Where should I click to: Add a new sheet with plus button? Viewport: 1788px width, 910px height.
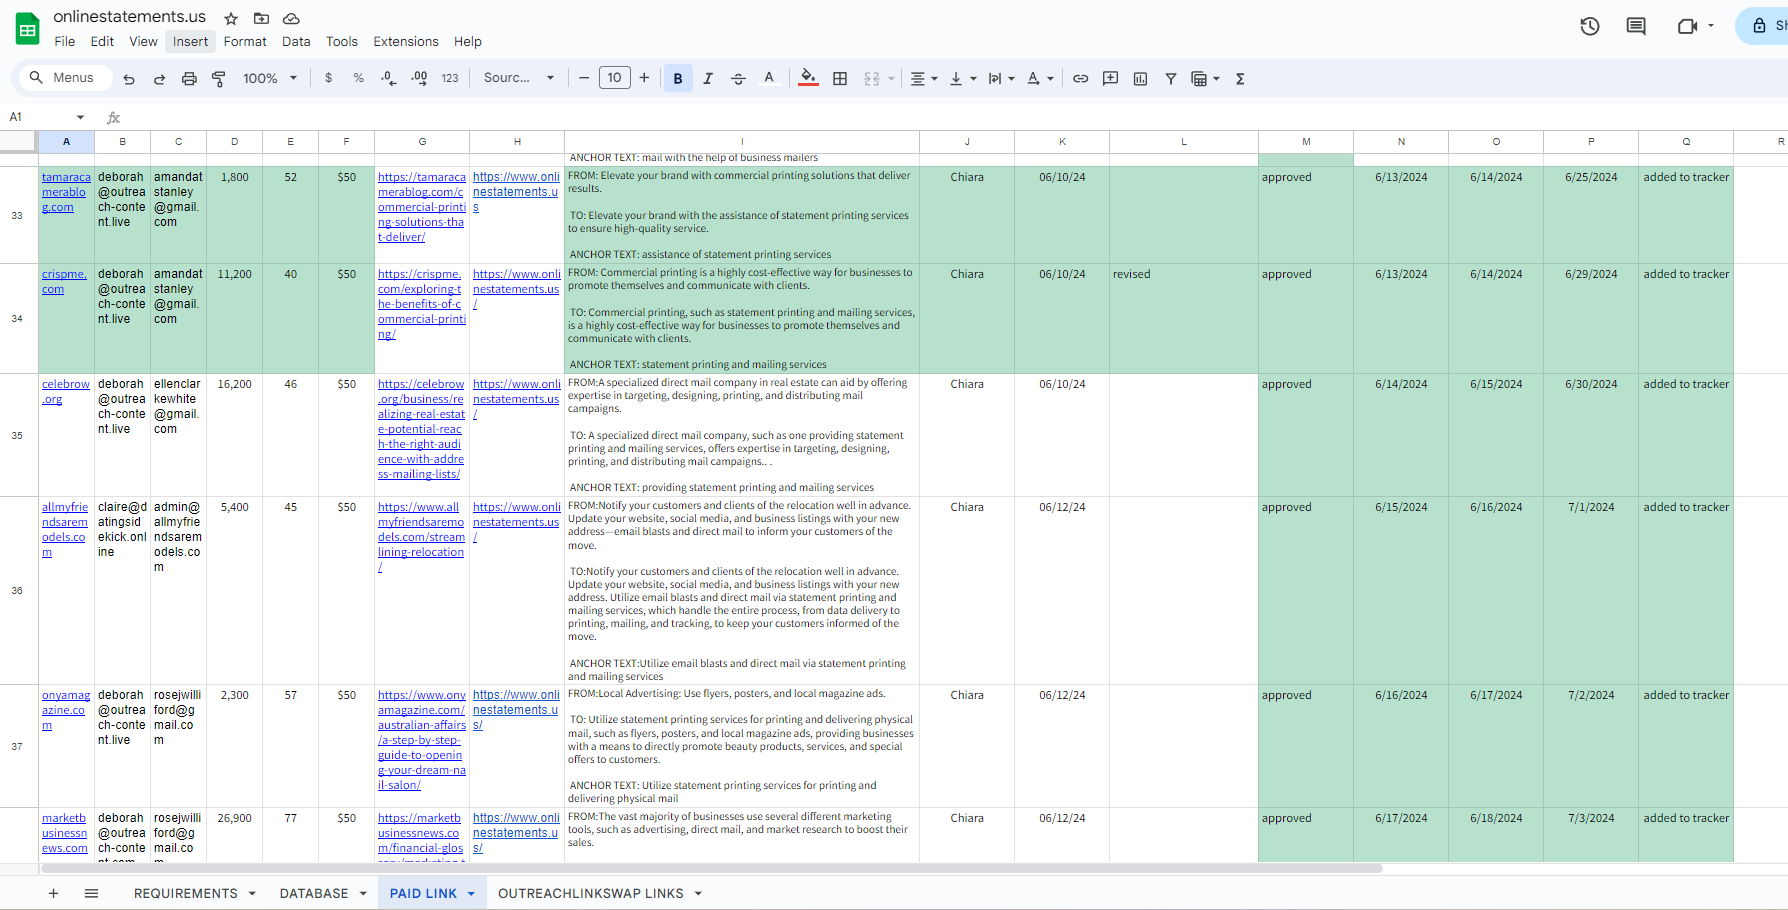53,893
